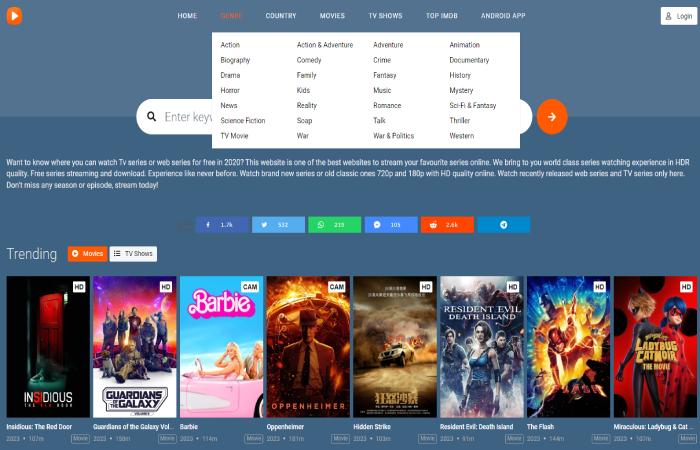Viewport: 700px width, 450px height.
Task: Select Drama genre
Action: pos(230,75)
